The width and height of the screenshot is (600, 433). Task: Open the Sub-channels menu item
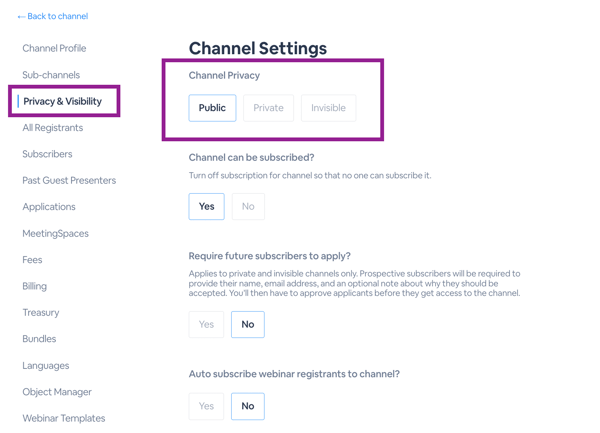(51, 75)
